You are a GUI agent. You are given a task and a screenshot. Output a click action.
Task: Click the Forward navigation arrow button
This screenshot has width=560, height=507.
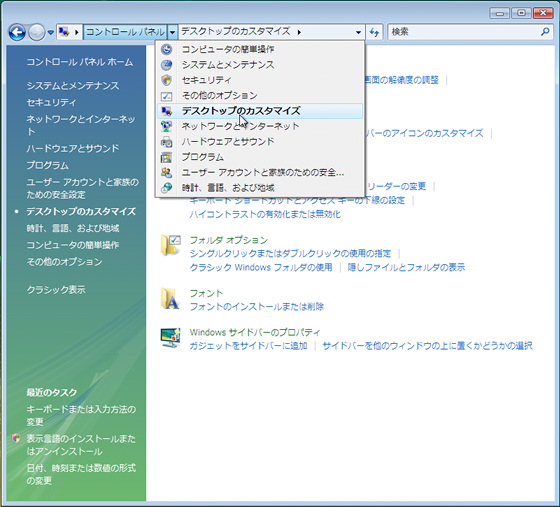point(36,32)
